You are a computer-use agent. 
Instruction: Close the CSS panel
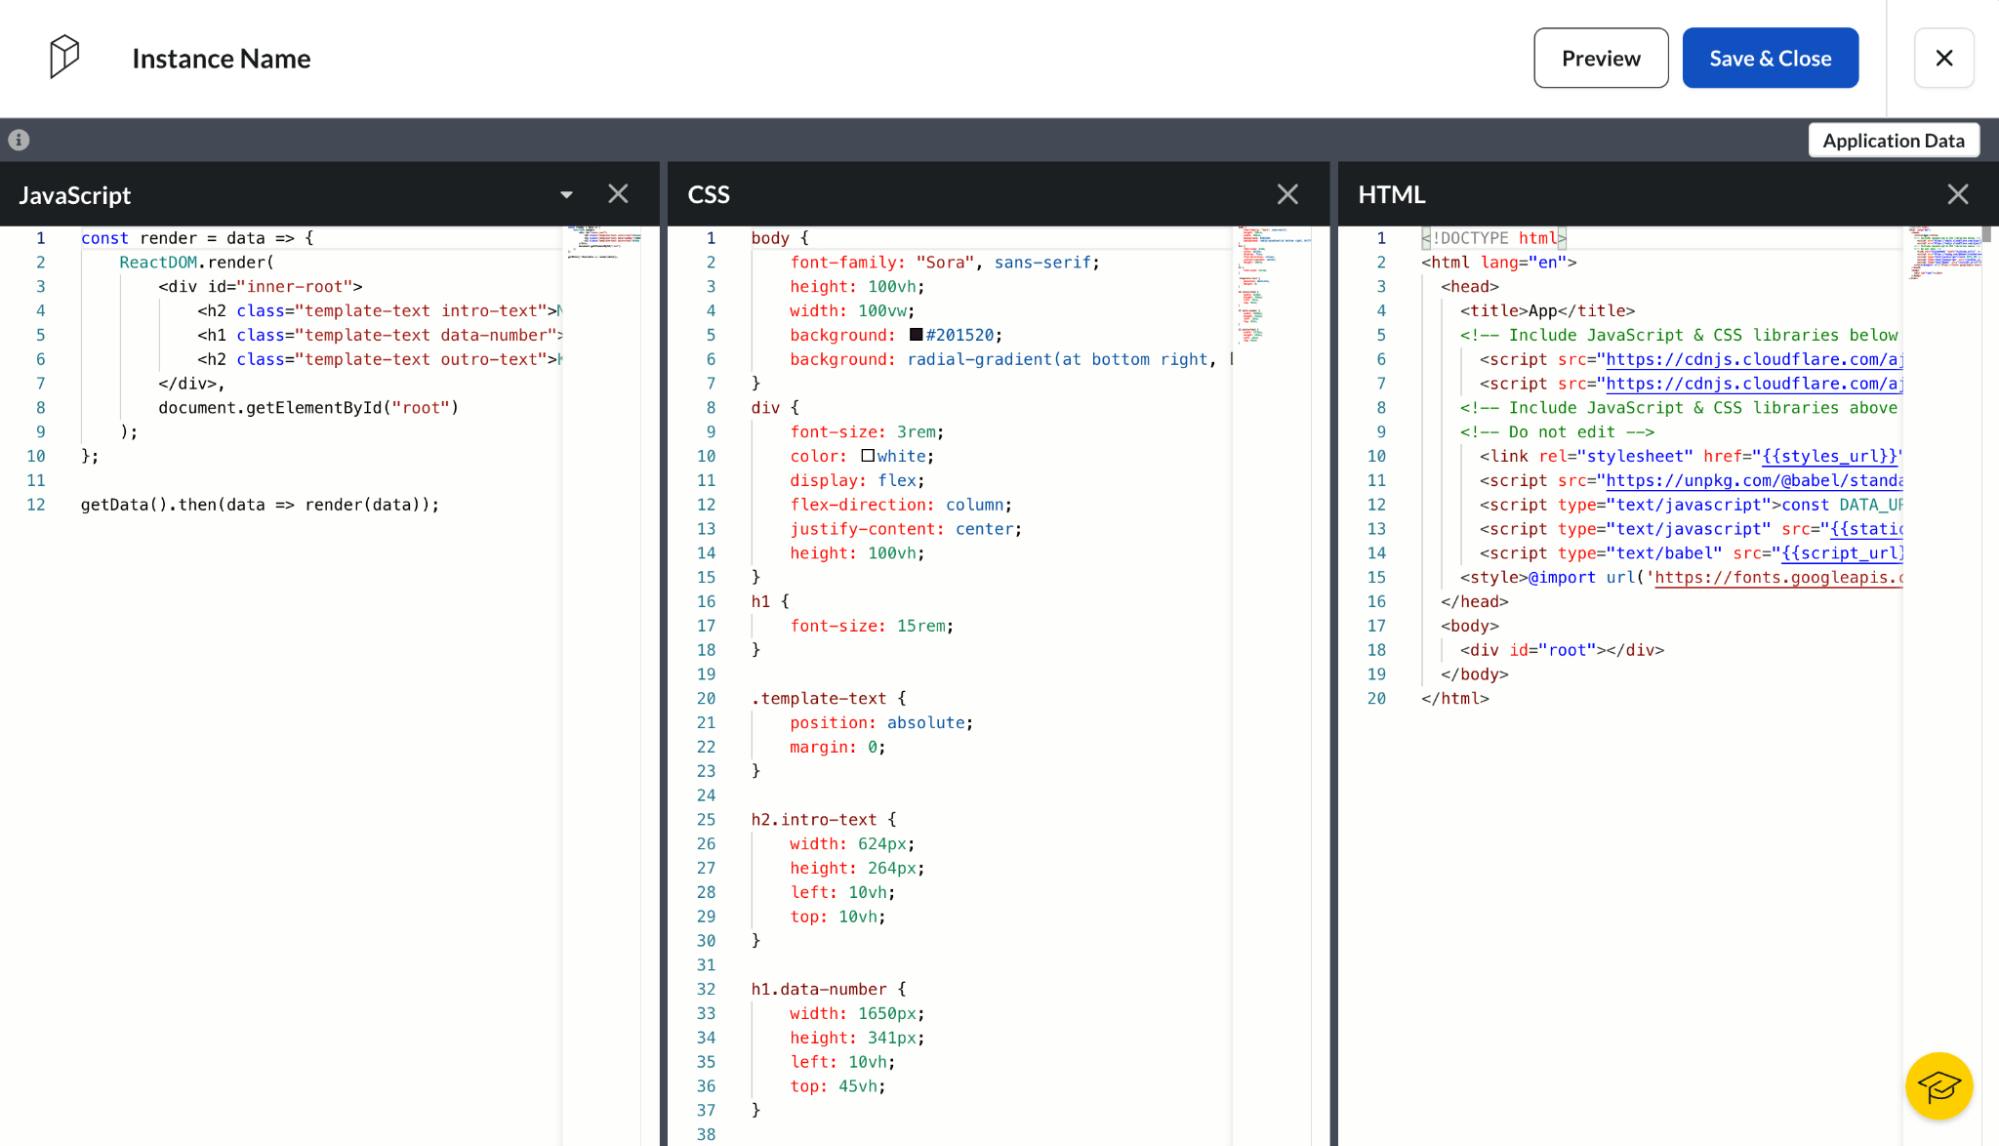pyautogui.click(x=1288, y=194)
